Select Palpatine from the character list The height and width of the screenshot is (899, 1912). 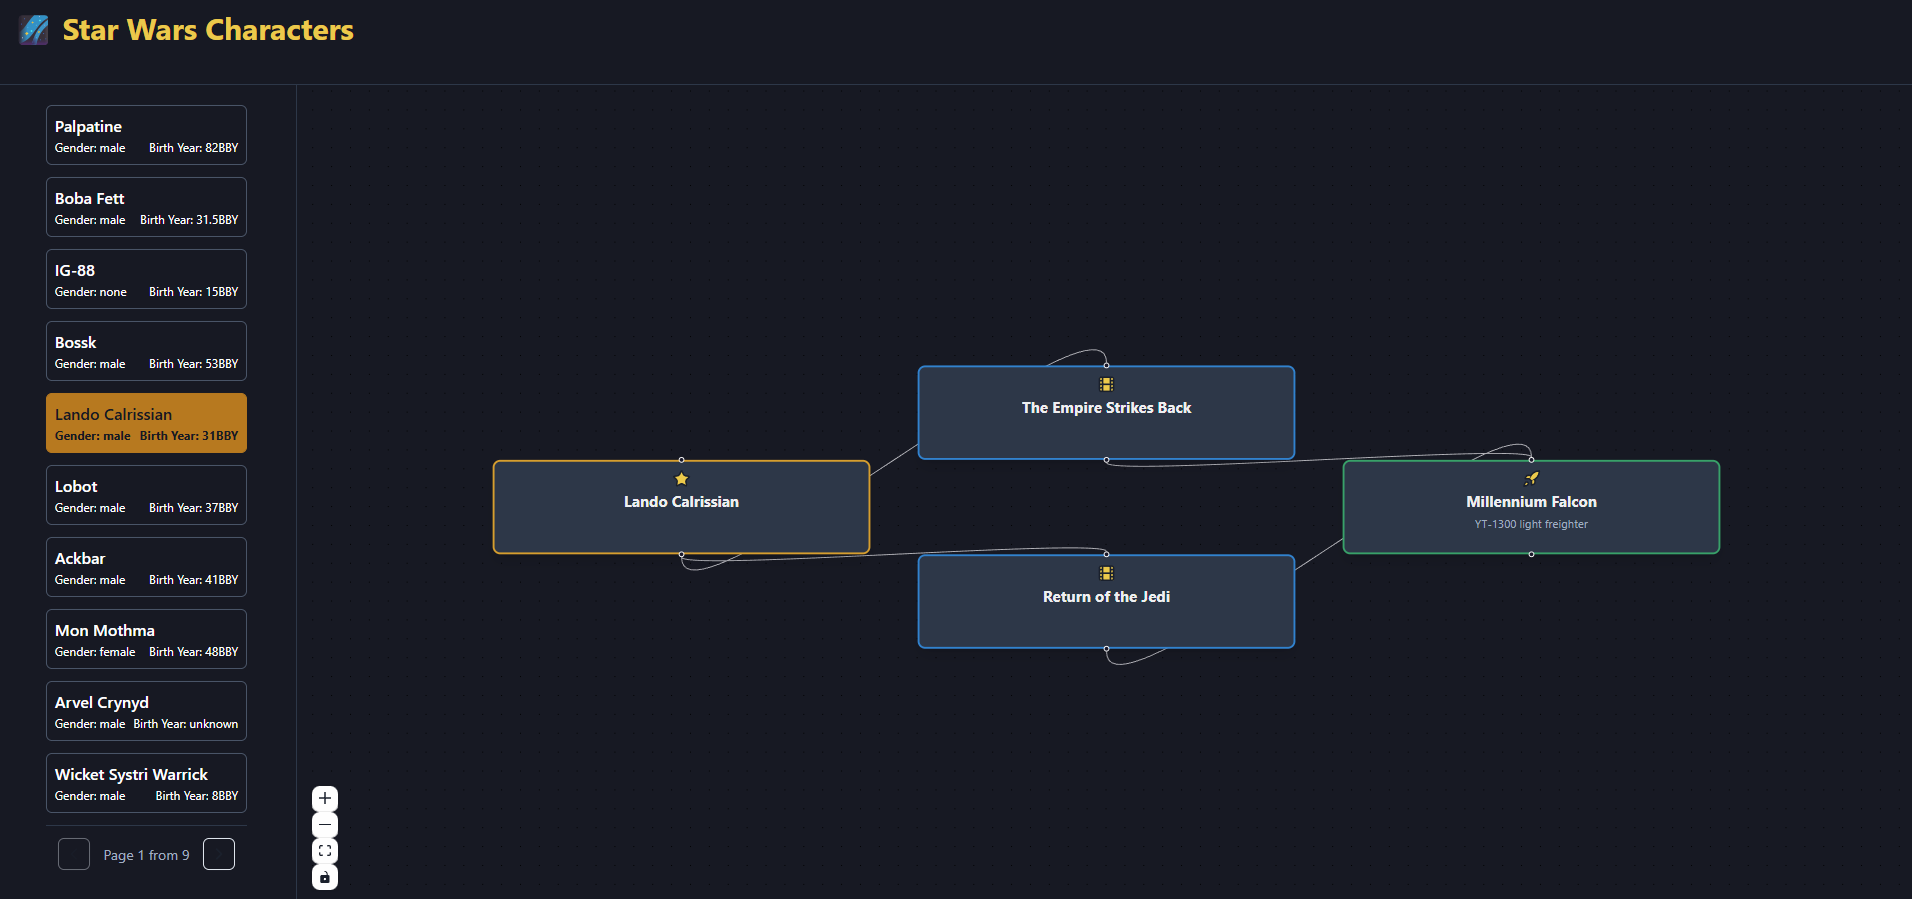pyautogui.click(x=146, y=135)
